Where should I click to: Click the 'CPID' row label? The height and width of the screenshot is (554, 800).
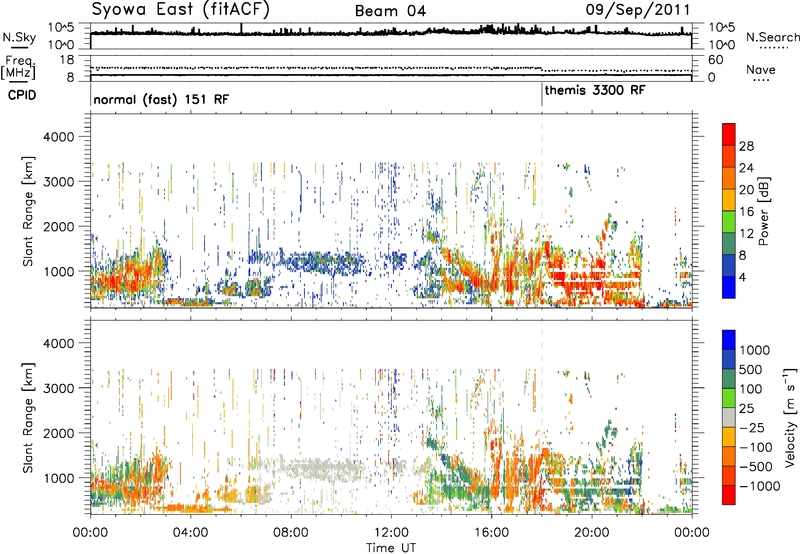click(22, 95)
